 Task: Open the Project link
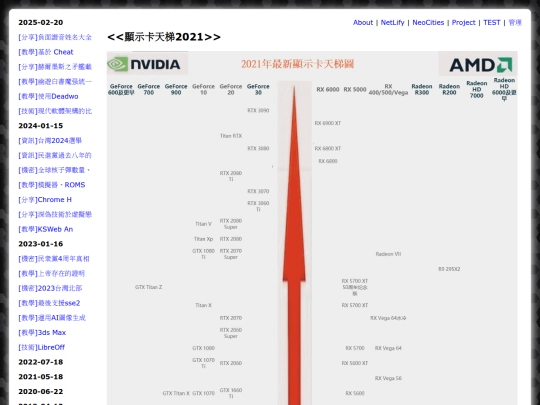(463, 22)
